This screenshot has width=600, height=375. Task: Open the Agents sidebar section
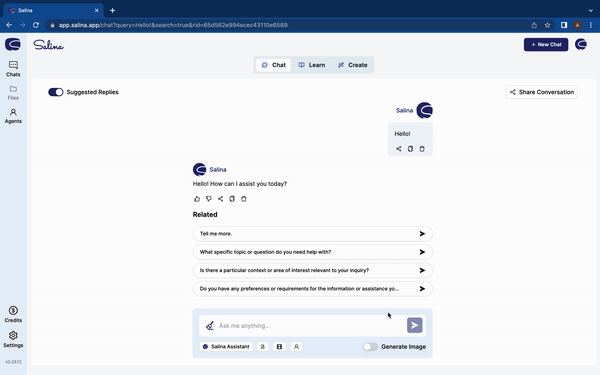point(13,116)
